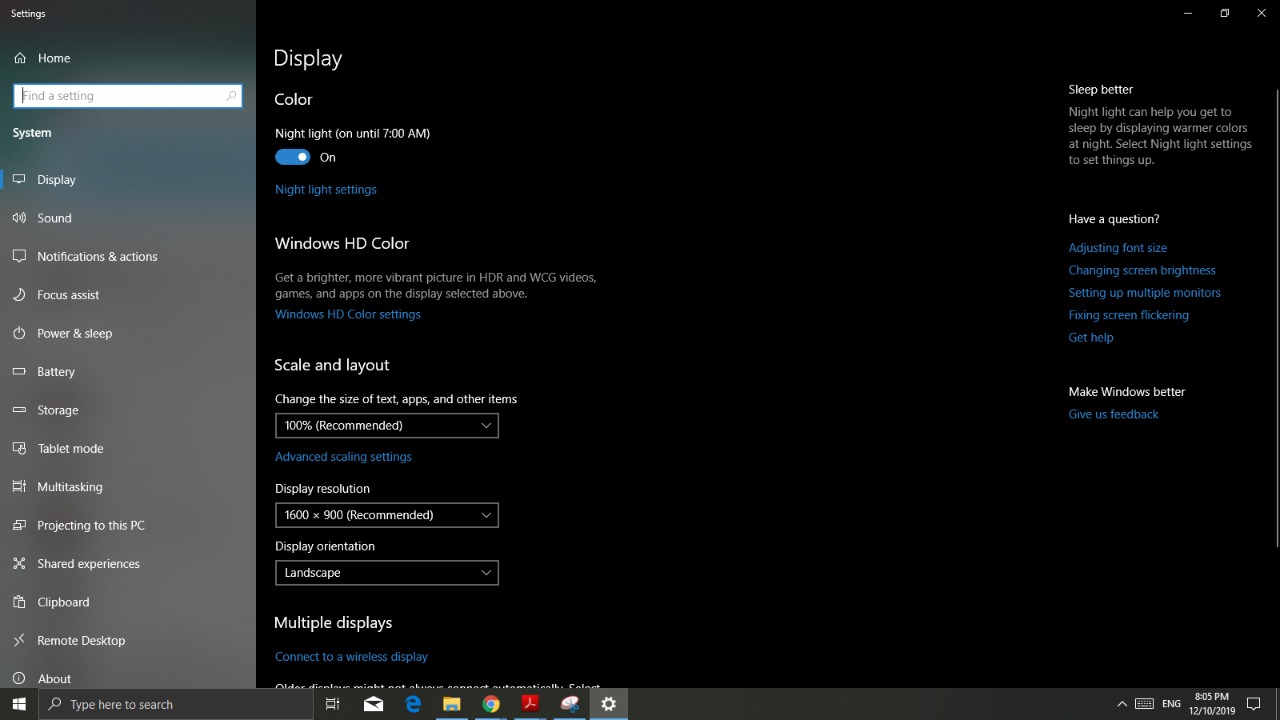Image resolution: width=1280 pixels, height=720 pixels.
Task: Click Connect to a wireless display
Action: (351, 657)
